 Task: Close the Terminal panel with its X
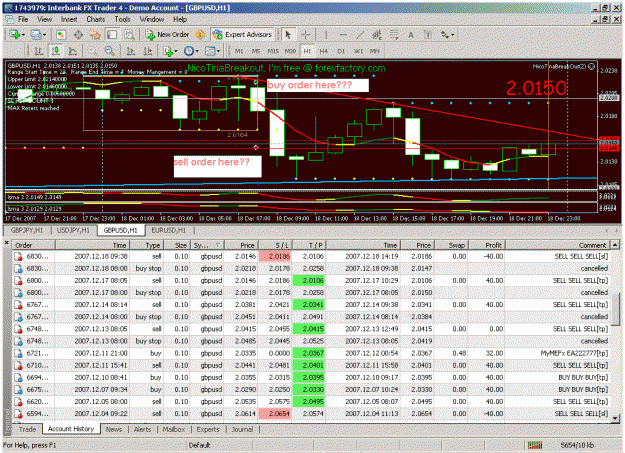pos(7,242)
